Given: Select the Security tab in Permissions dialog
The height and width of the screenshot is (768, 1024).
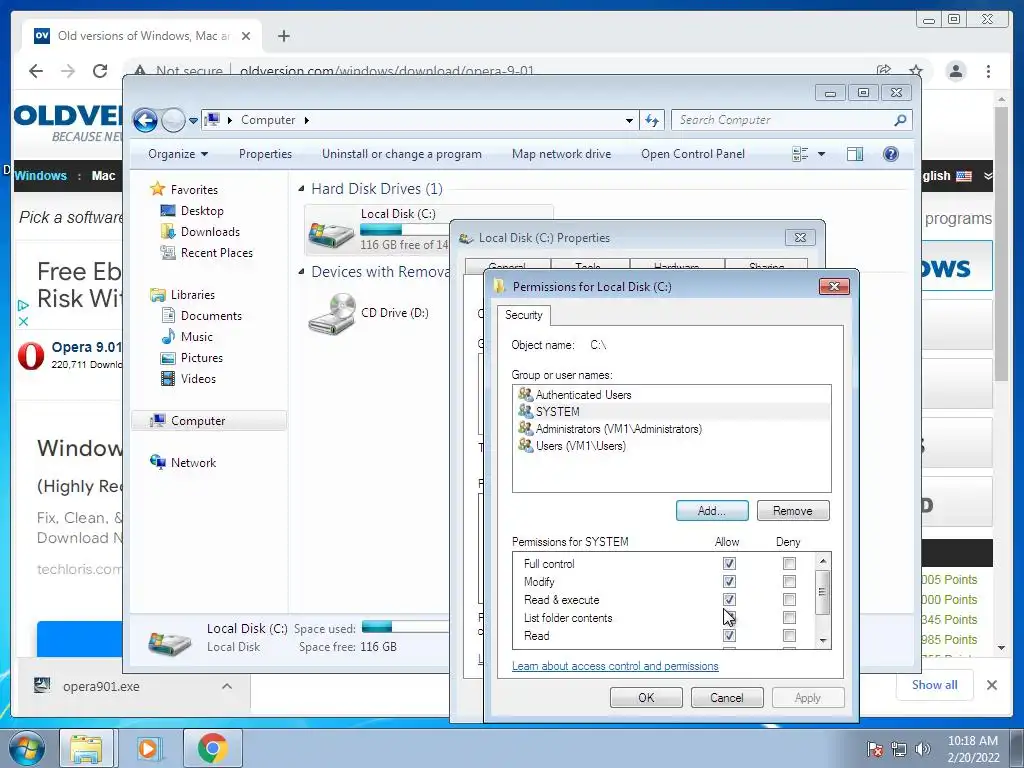Looking at the screenshot, I should [524, 315].
